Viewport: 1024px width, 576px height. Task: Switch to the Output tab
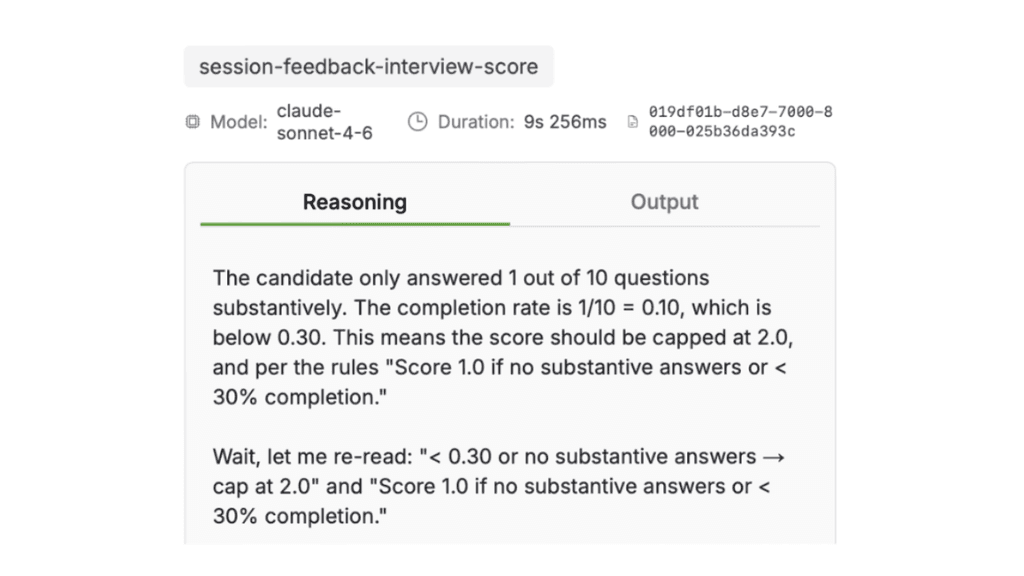[664, 202]
